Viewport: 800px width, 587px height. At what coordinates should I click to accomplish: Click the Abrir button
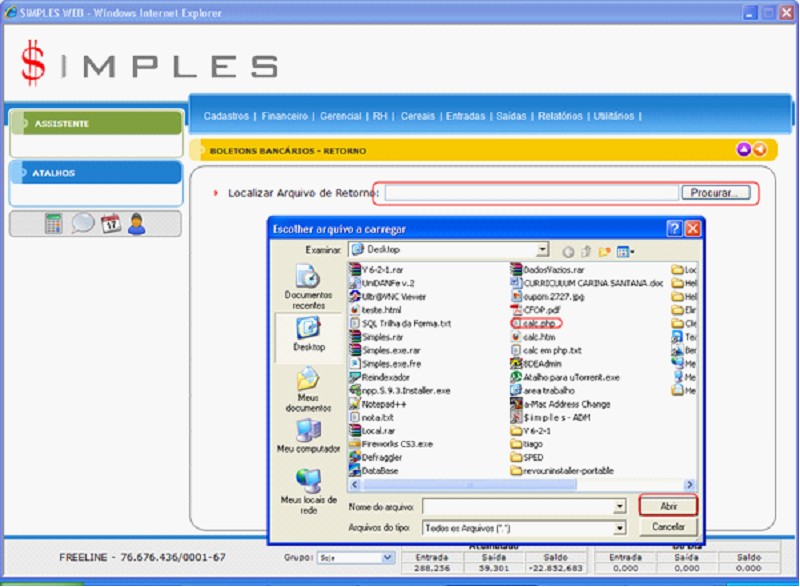(x=668, y=506)
